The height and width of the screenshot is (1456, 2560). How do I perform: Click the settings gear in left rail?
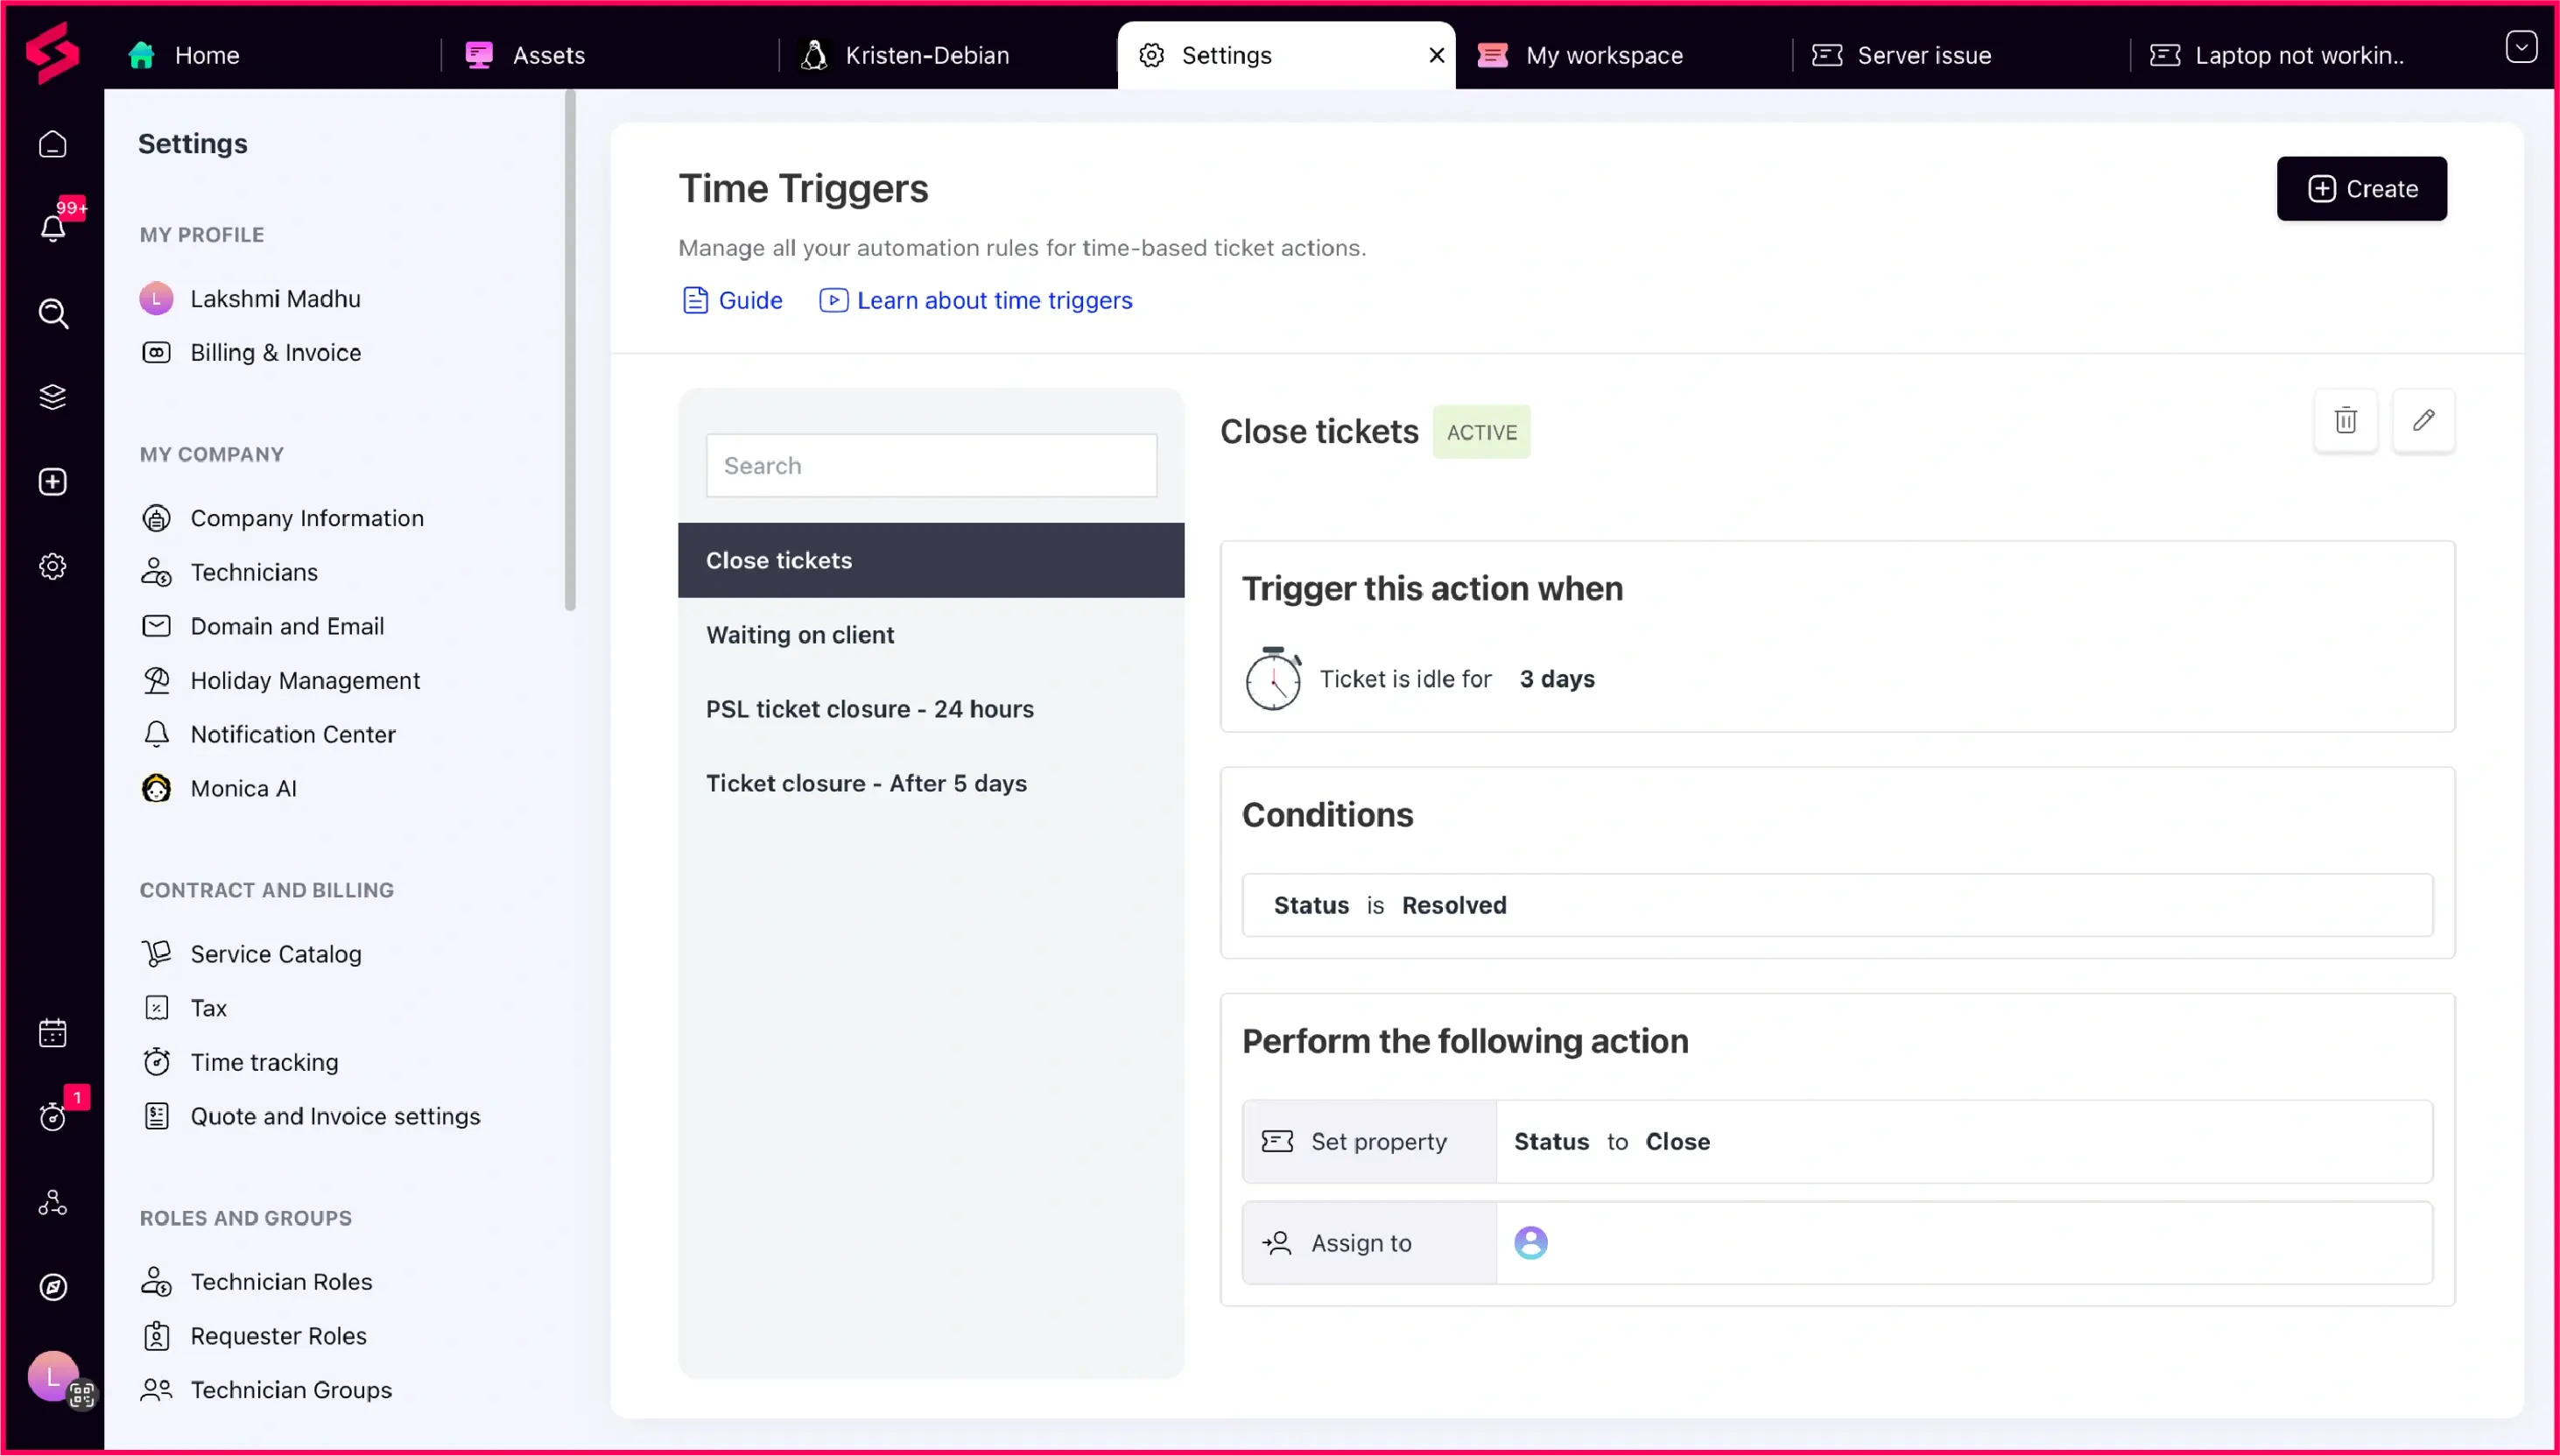tap(53, 566)
